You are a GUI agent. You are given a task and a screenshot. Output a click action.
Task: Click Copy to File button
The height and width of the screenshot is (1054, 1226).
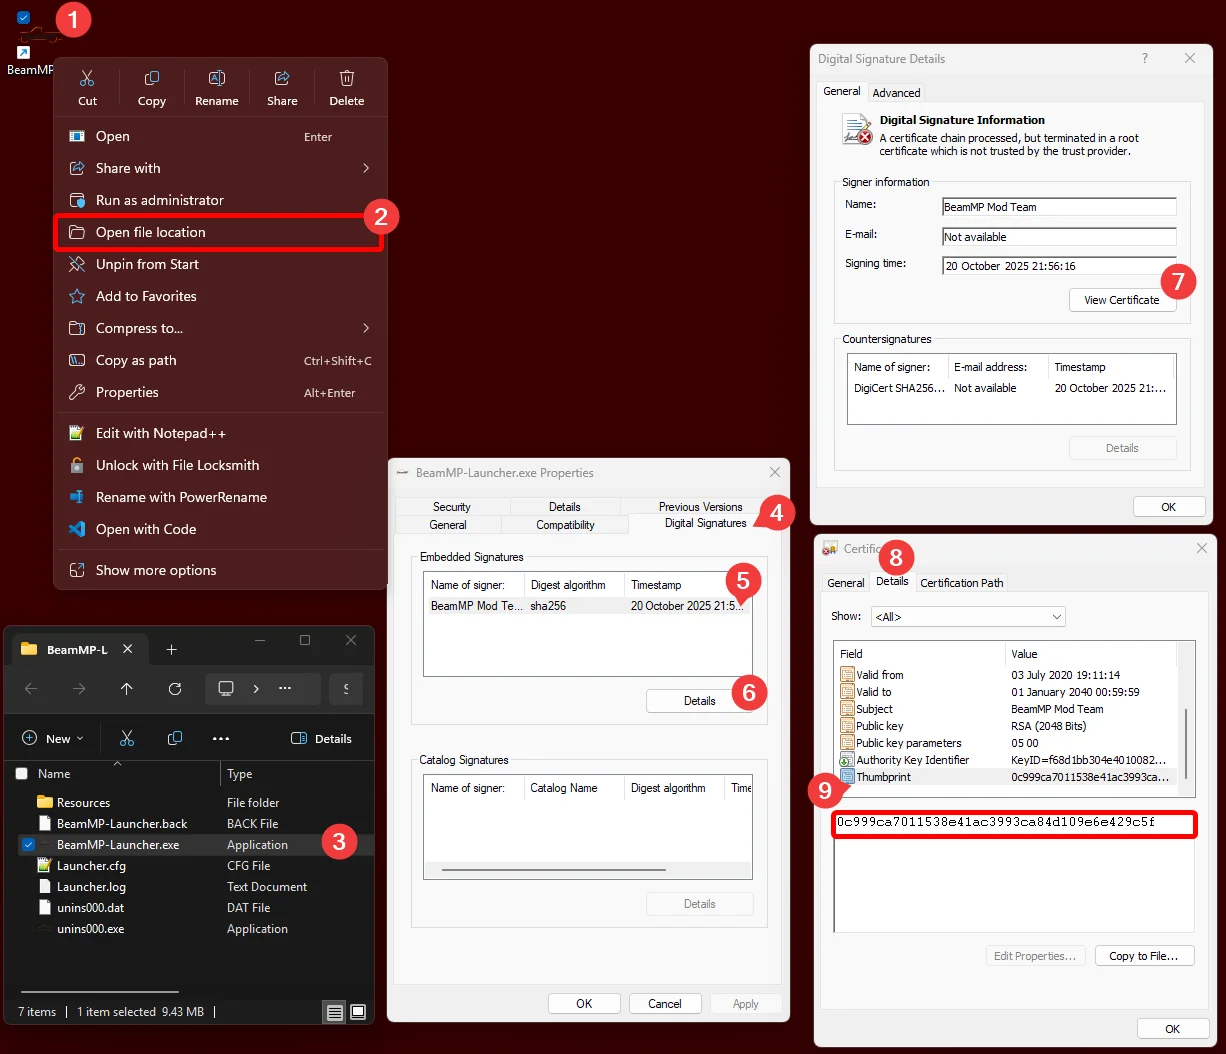pos(1143,956)
